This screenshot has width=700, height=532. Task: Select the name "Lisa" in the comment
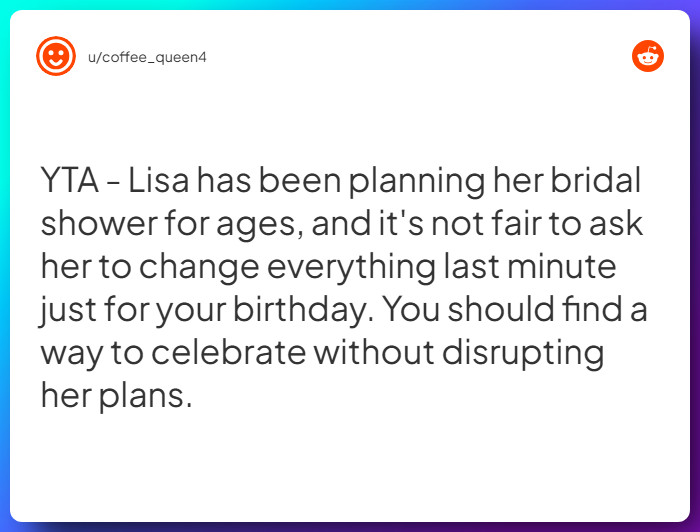(x=158, y=180)
